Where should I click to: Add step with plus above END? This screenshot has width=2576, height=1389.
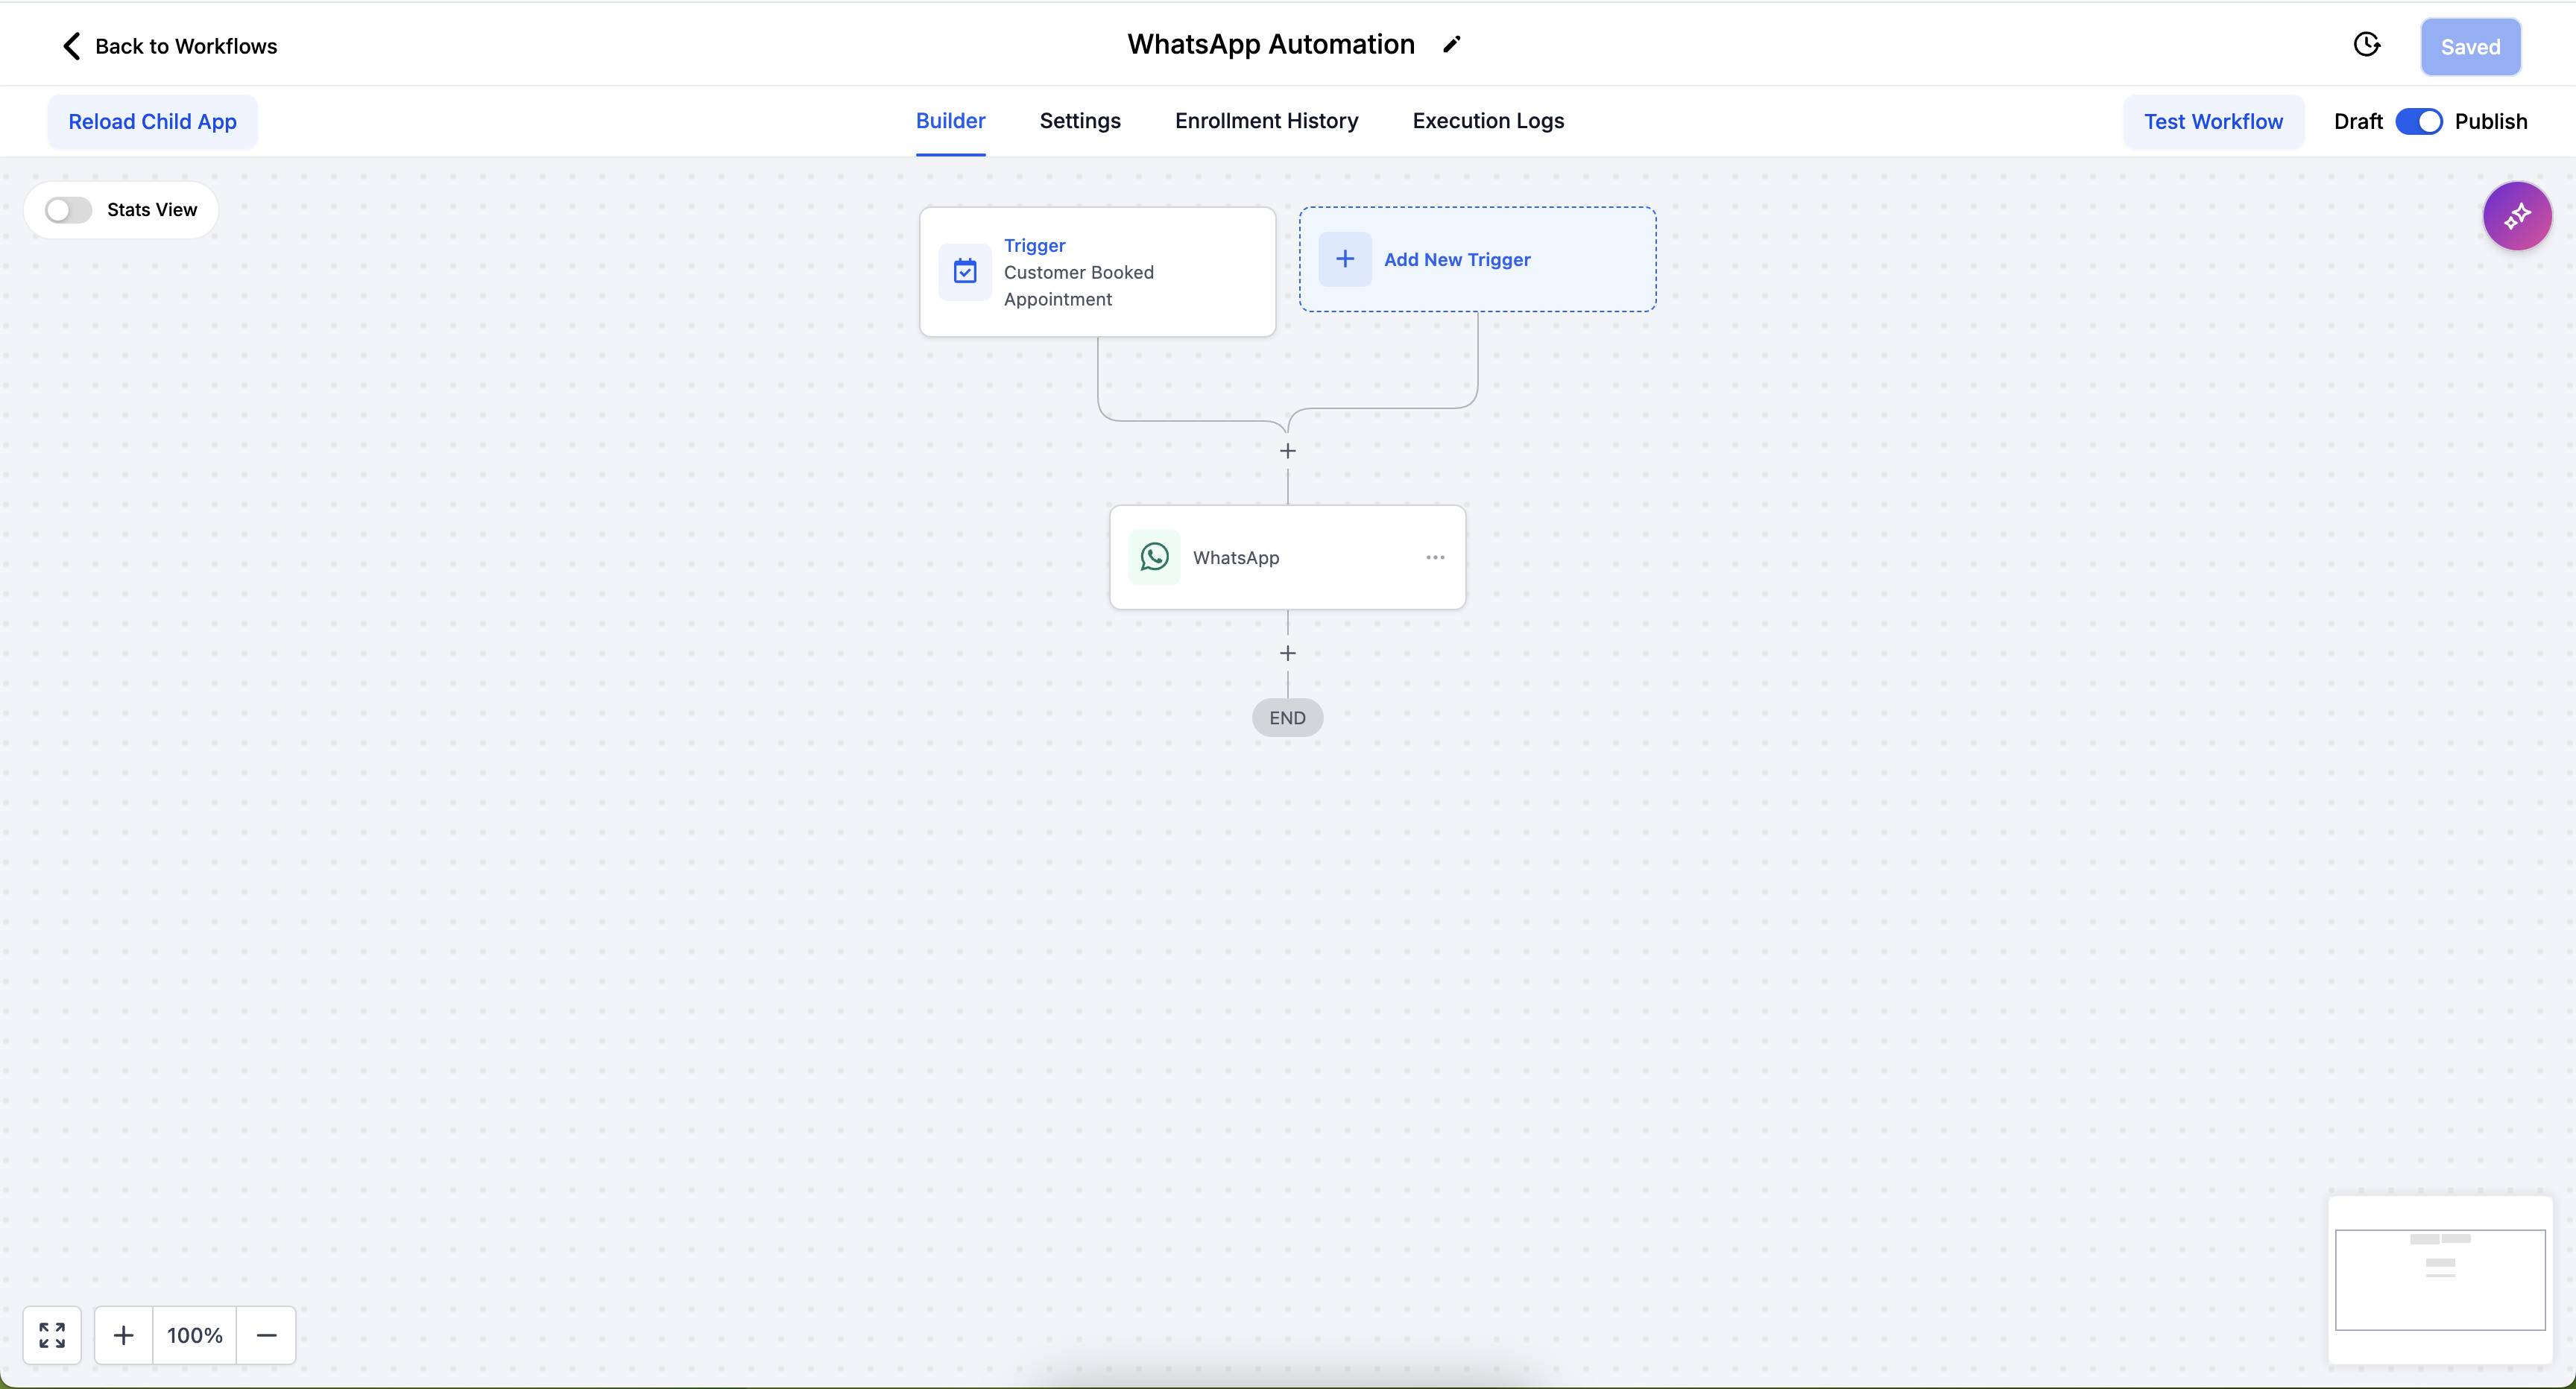(1288, 653)
